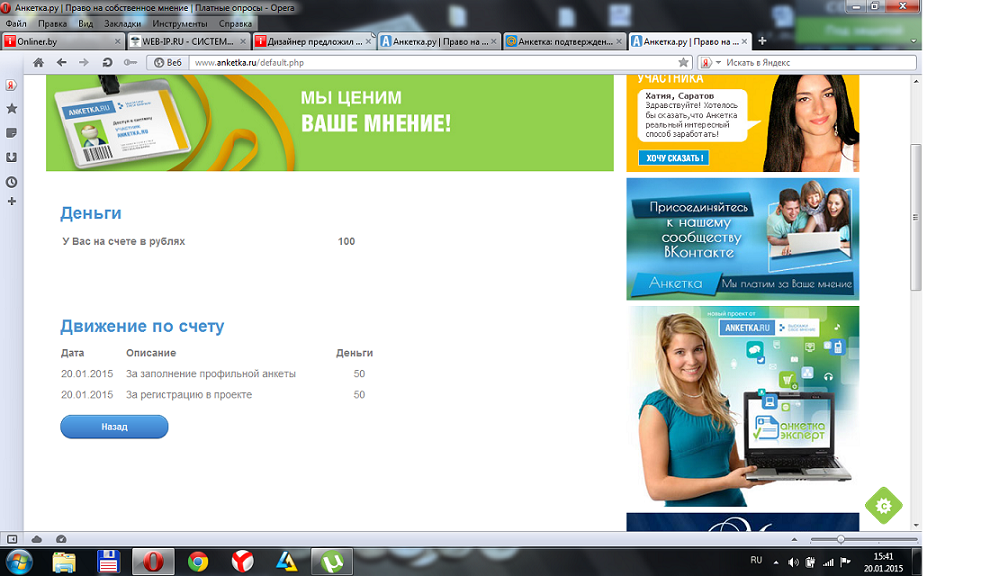Close the WEB-IP.RU tab
Screen dimensions: 981x576
(x=243, y=41)
